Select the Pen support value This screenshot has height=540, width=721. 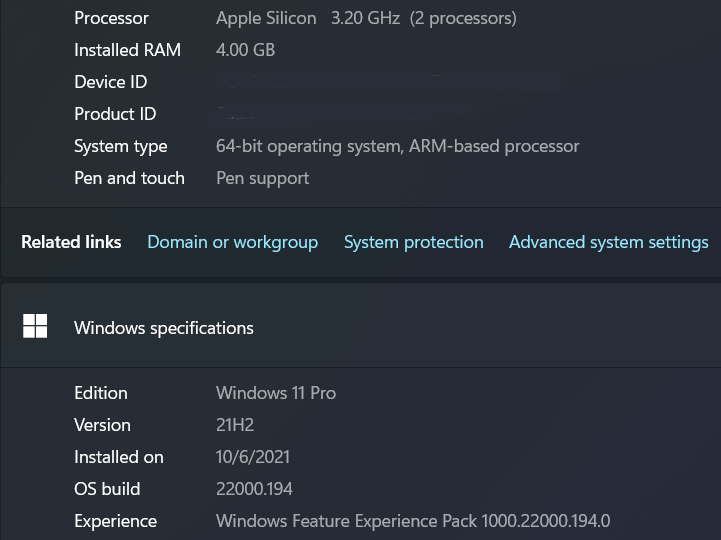click(263, 179)
